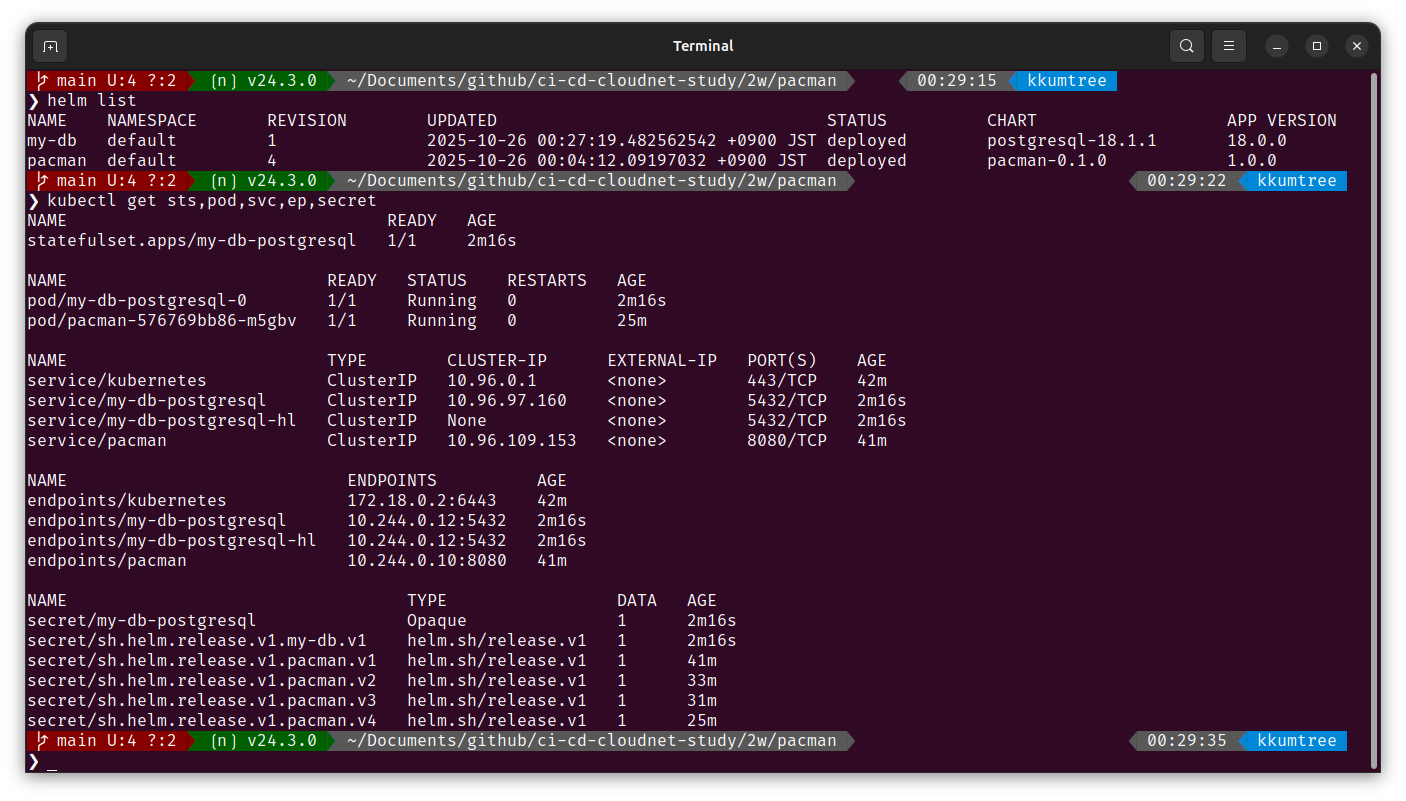The width and height of the screenshot is (1406, 801).
Task: Click the kubectl get sts,pod,svc,ep,secret command
Action: pos(212,200)
